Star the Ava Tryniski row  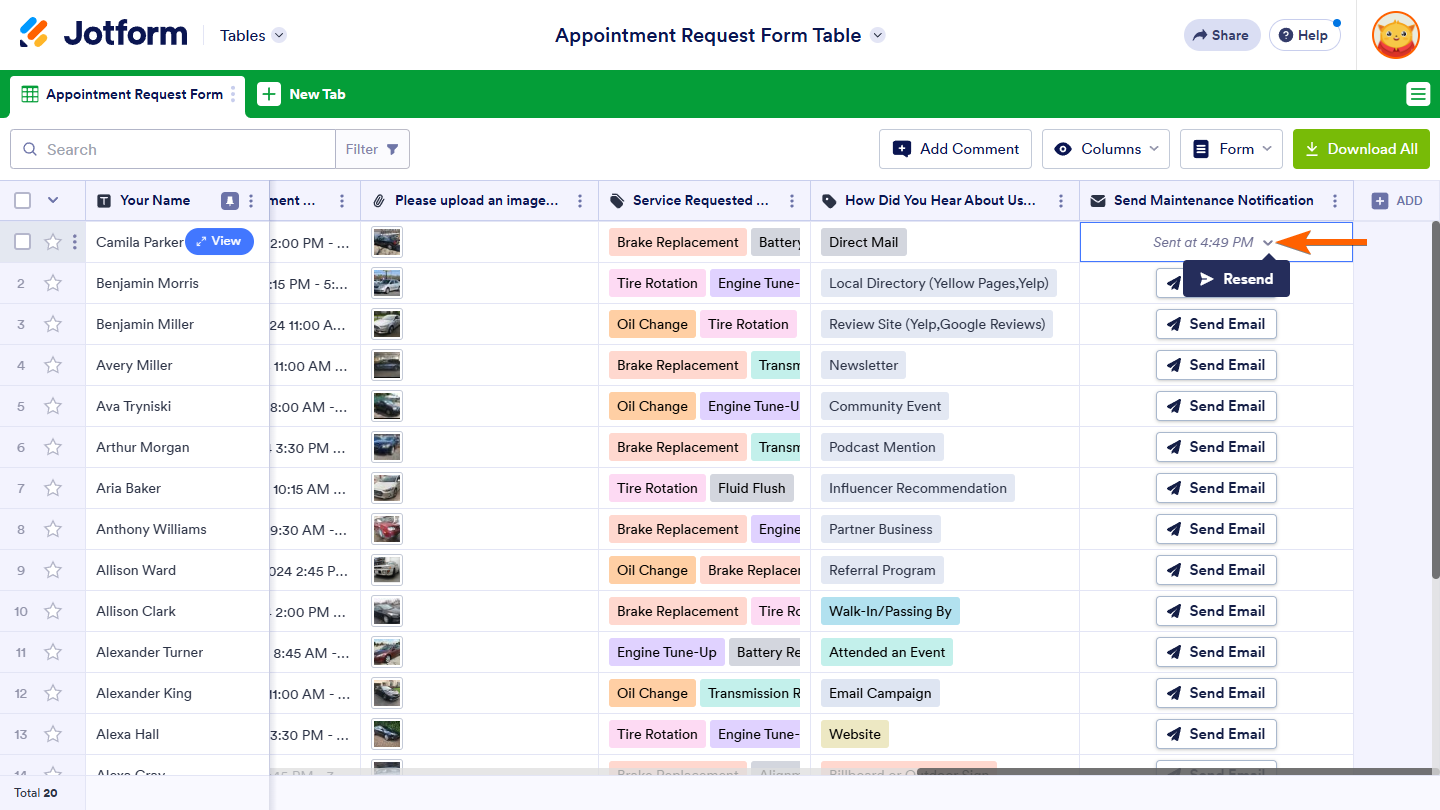pos(53,406)
